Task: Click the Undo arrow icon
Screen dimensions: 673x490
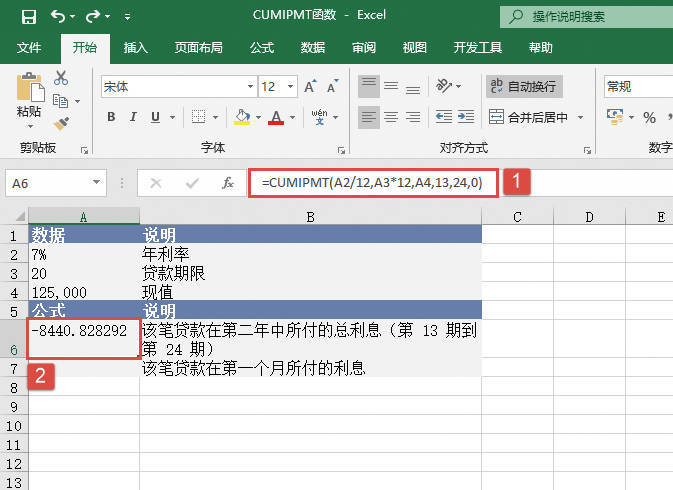Action: pos(58,17)
